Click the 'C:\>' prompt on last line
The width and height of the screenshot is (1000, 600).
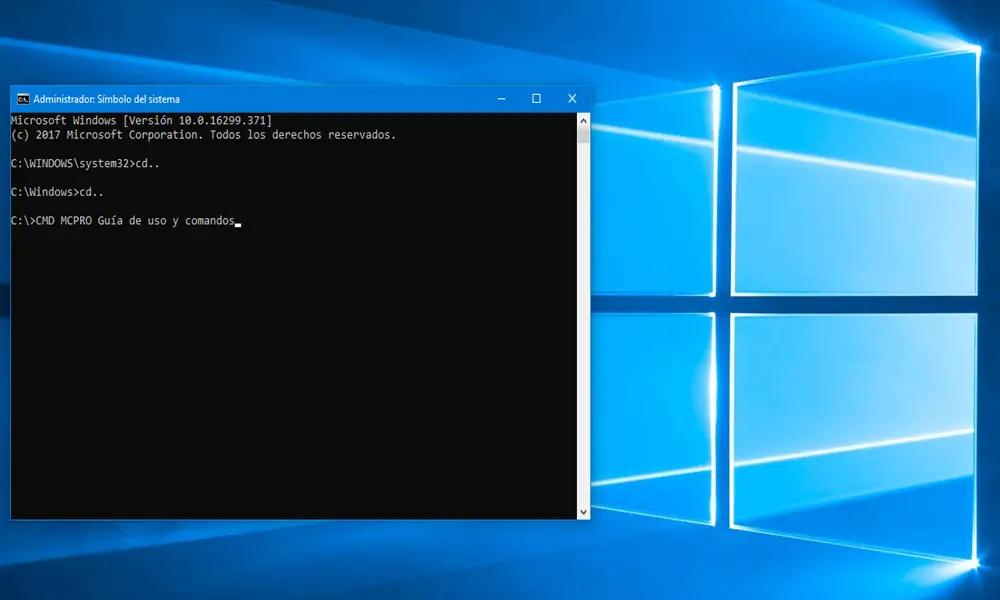21,220
